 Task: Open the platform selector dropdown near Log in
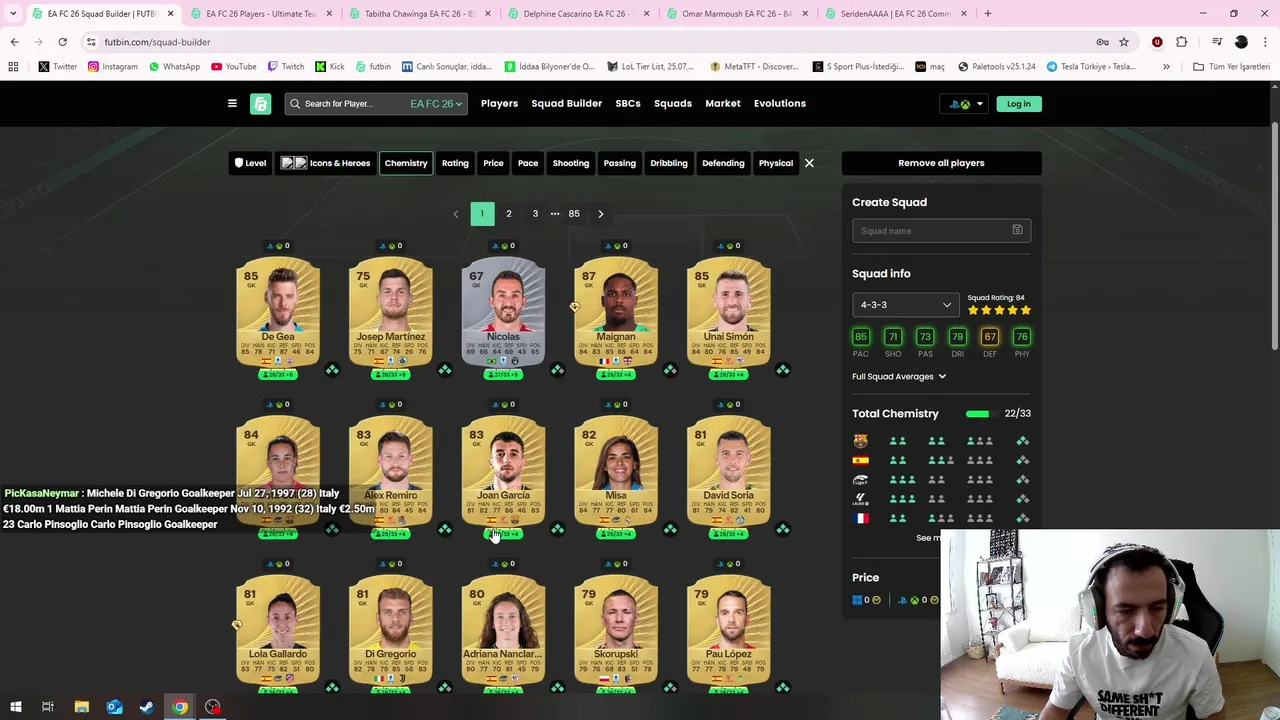coord(965,103)
